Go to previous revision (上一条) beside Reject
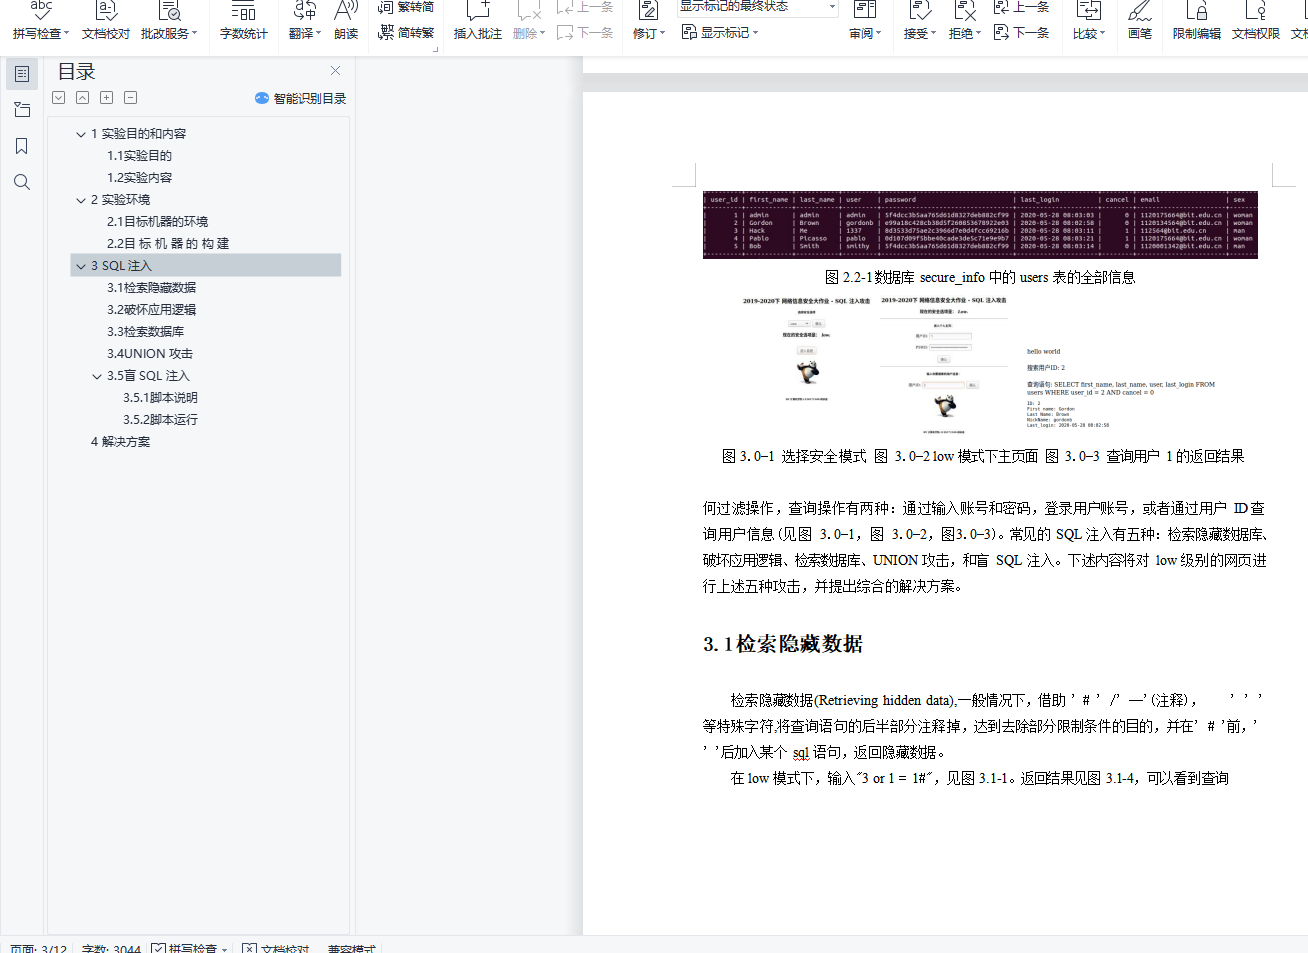Screen dimensions: 1308x953 (x=1021, y=7)
